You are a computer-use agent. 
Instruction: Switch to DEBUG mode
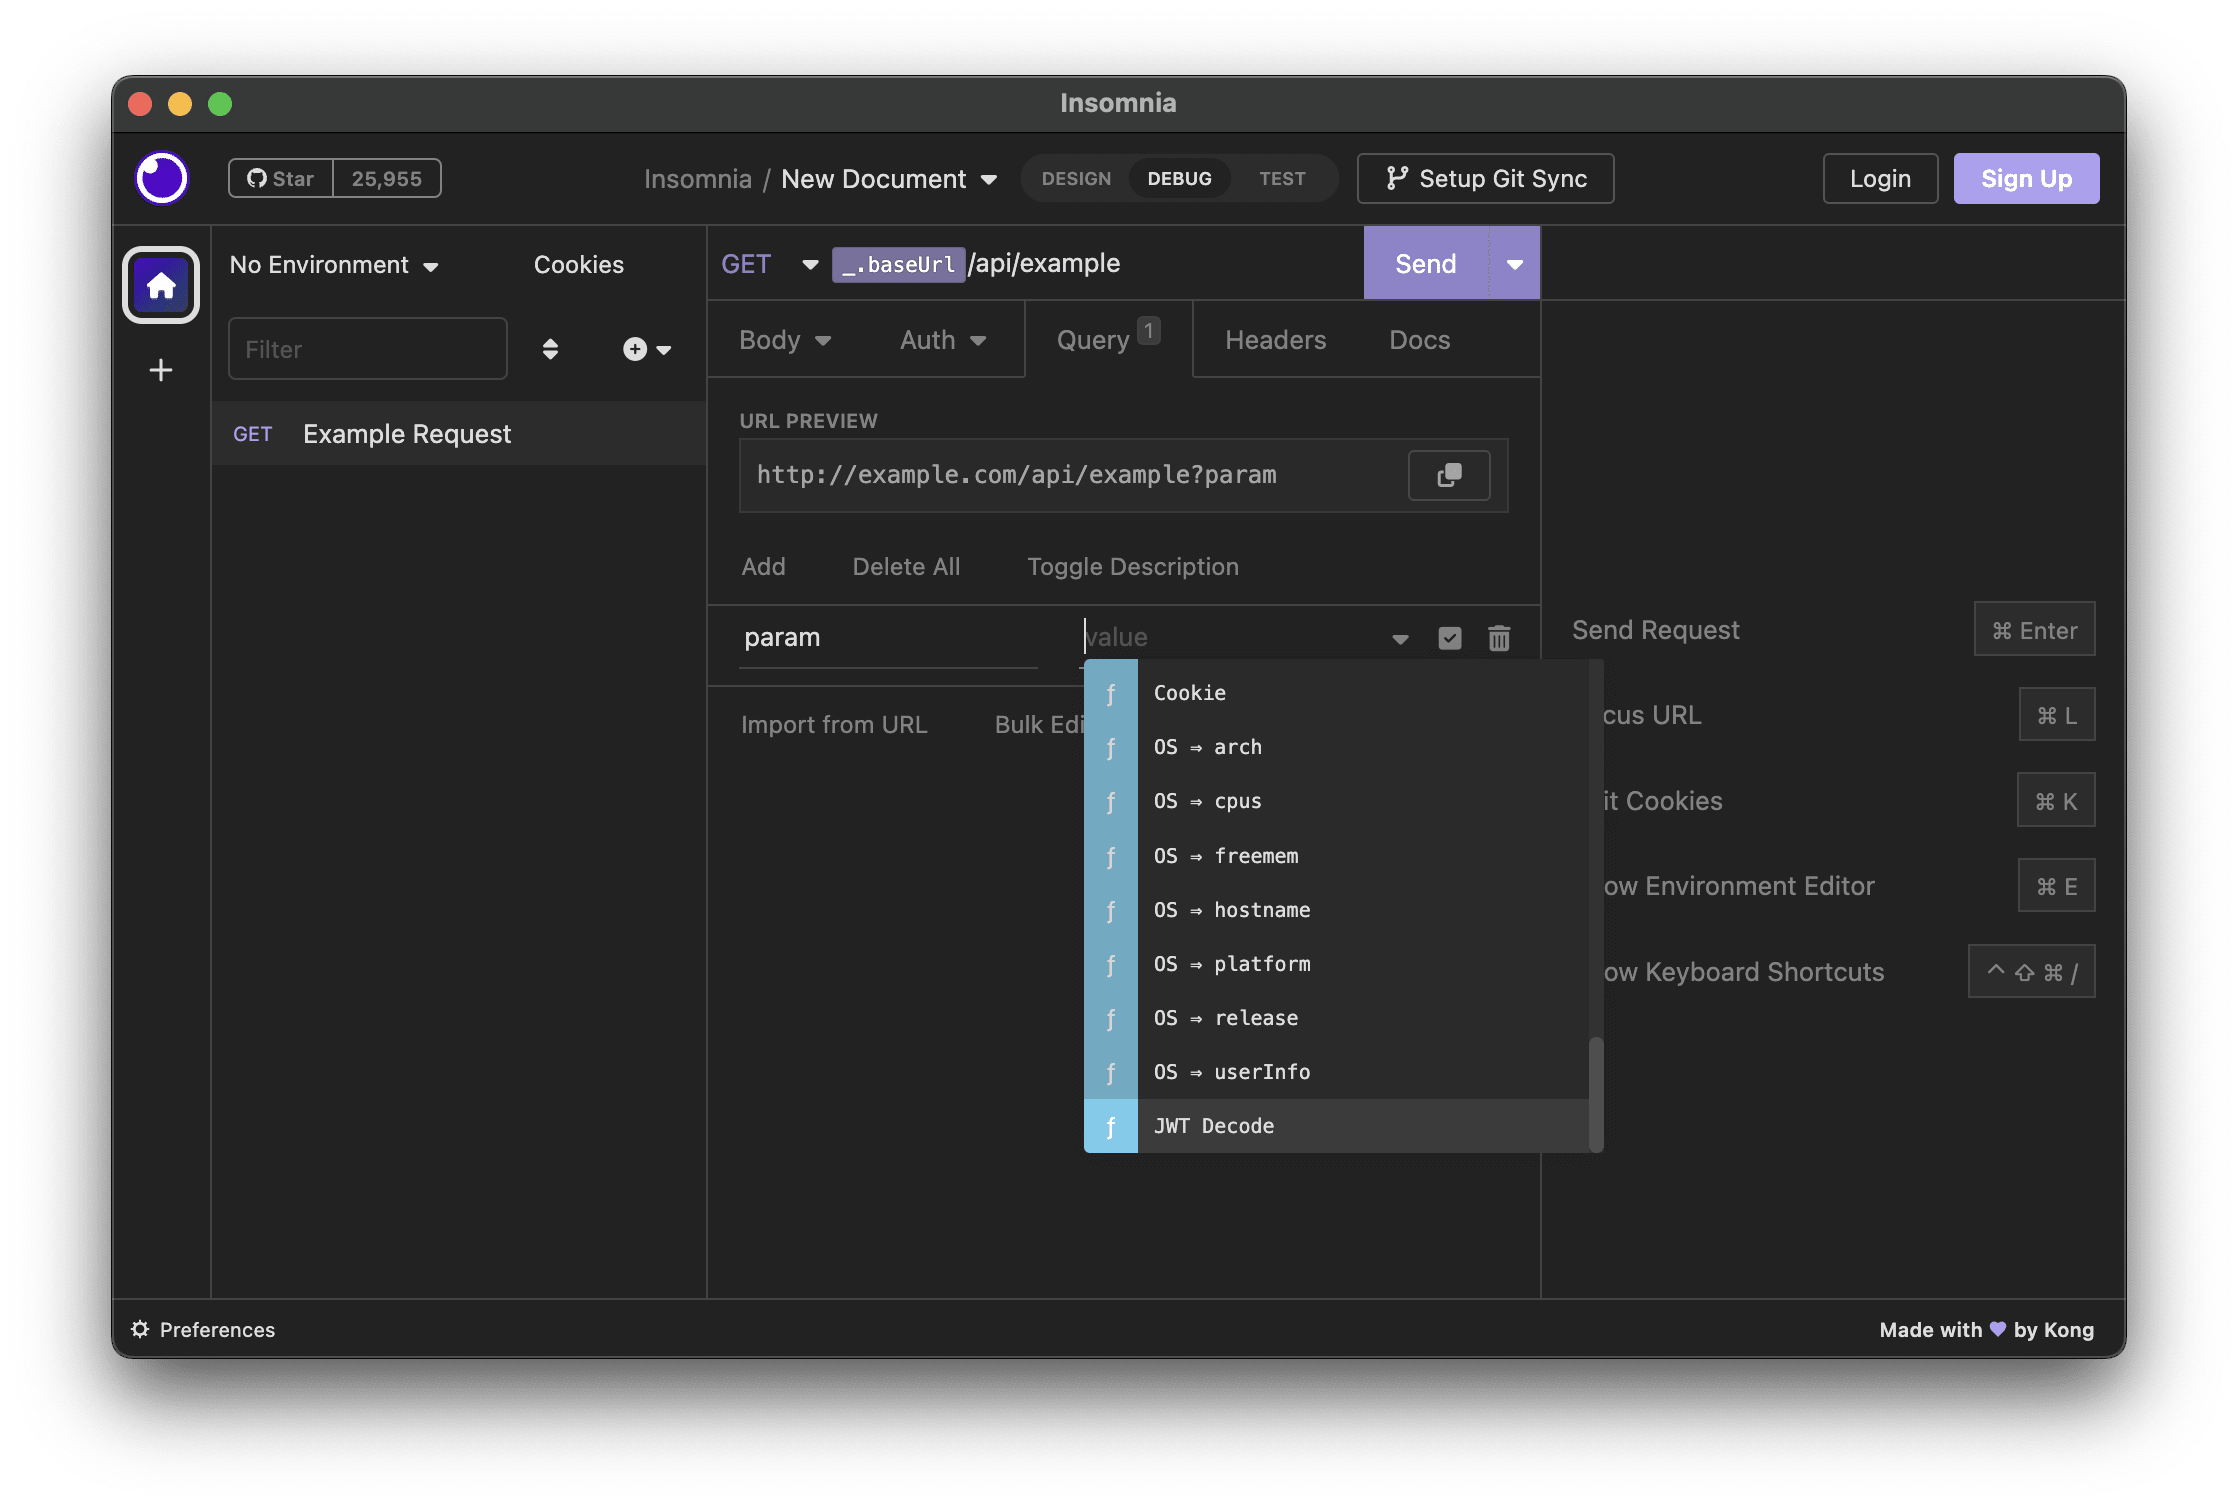click(1180, 179)
